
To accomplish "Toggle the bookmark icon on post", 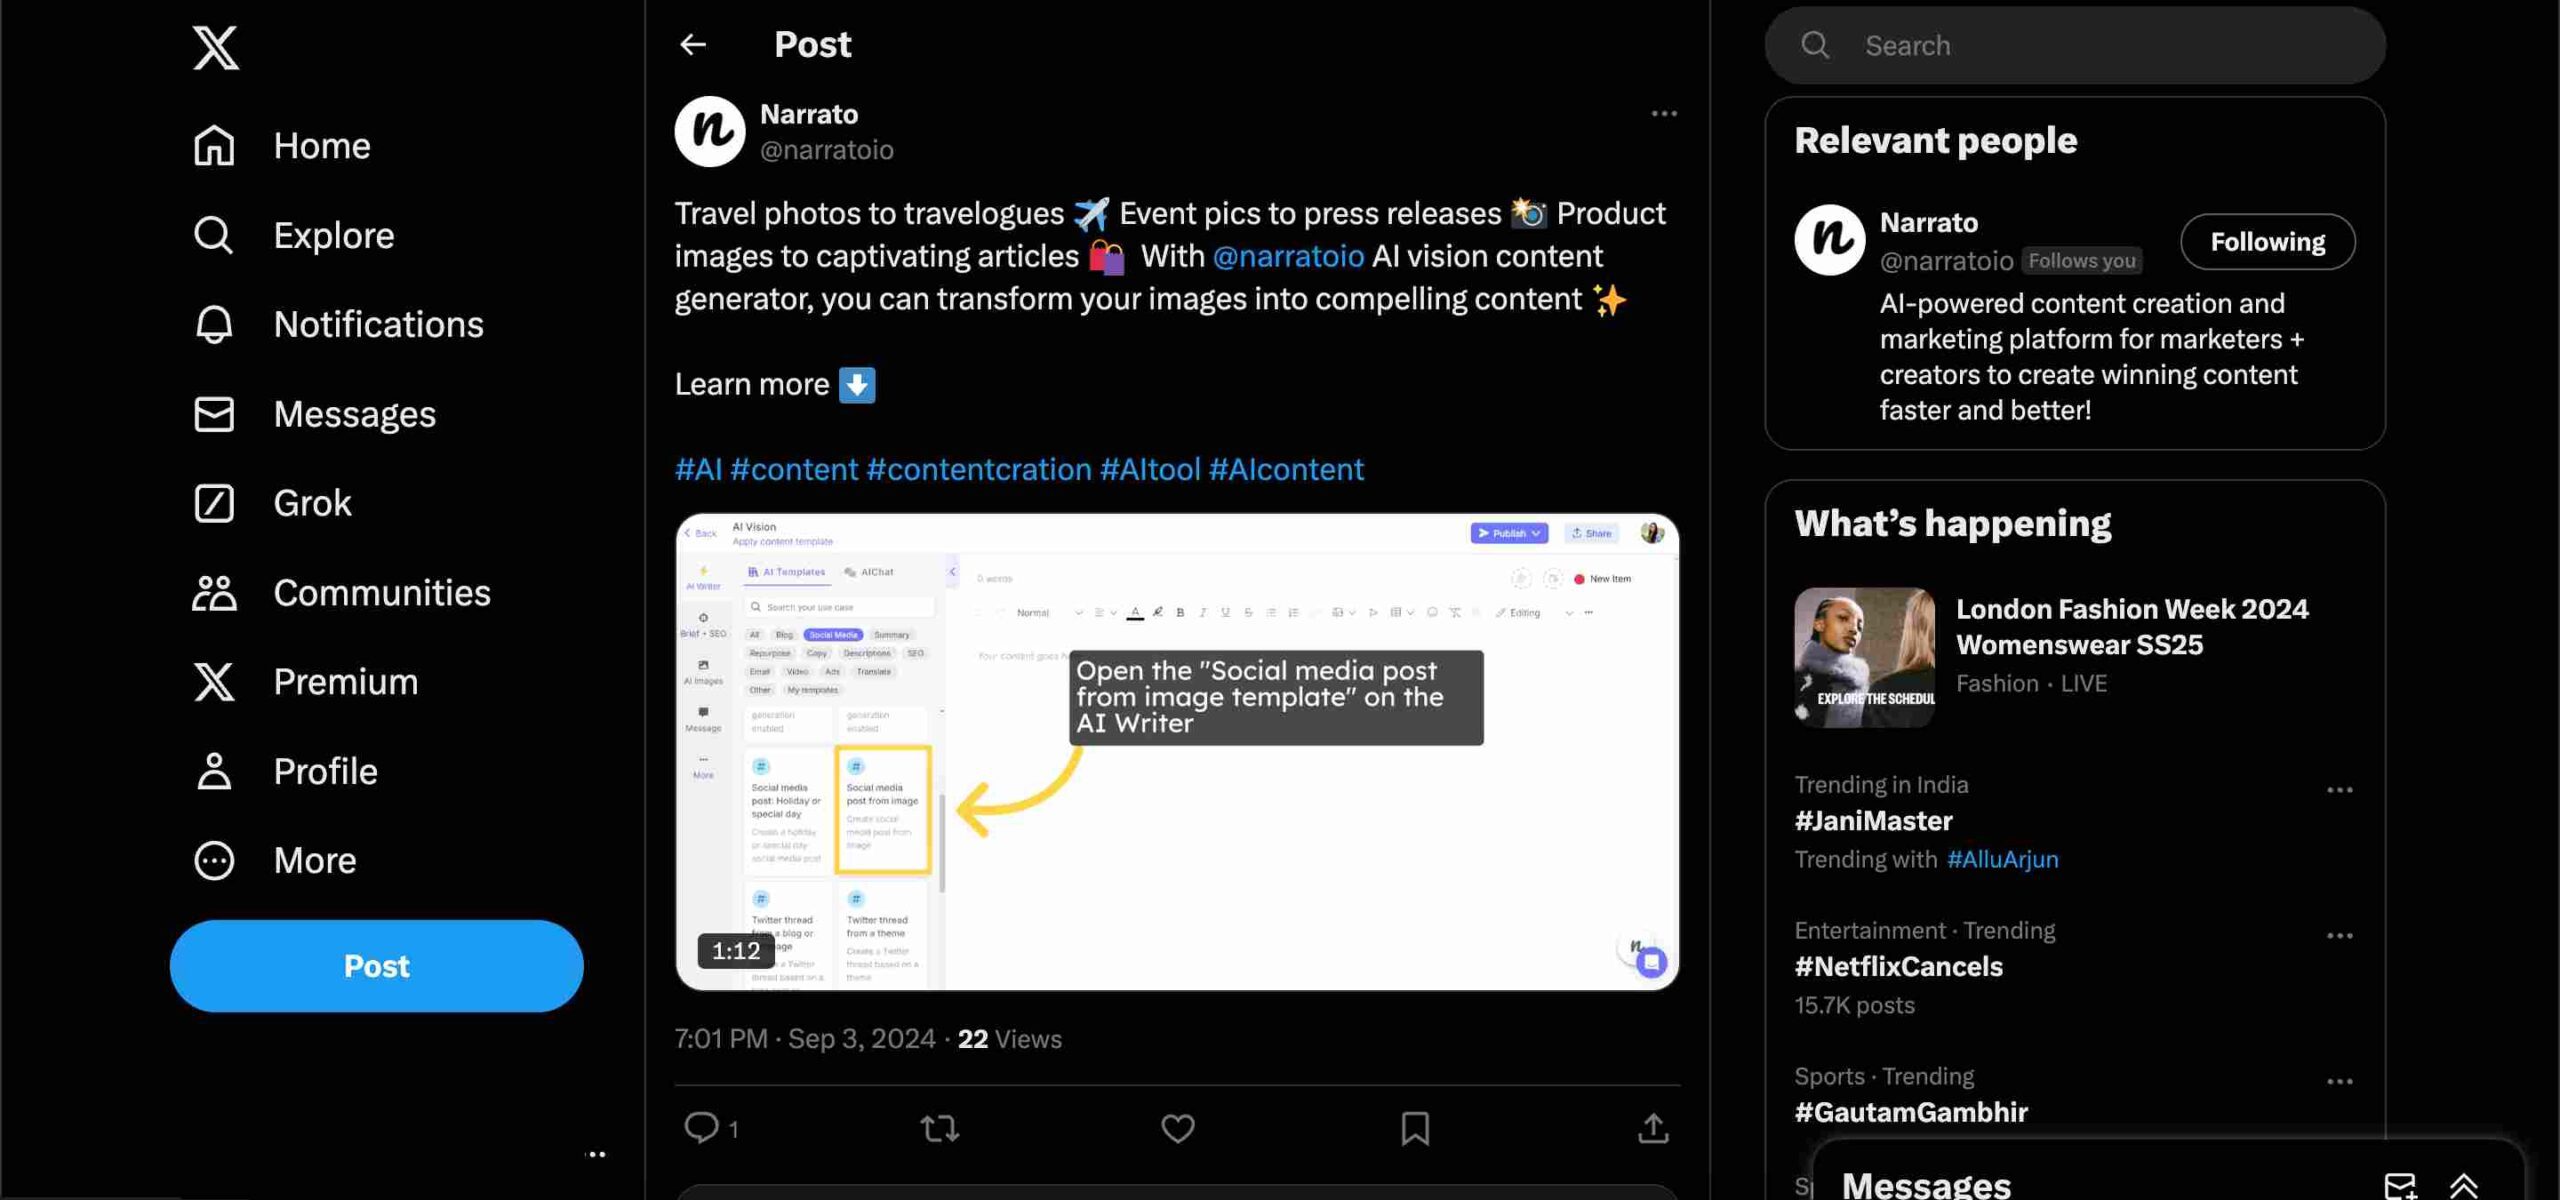I will click(1412, 1128).
